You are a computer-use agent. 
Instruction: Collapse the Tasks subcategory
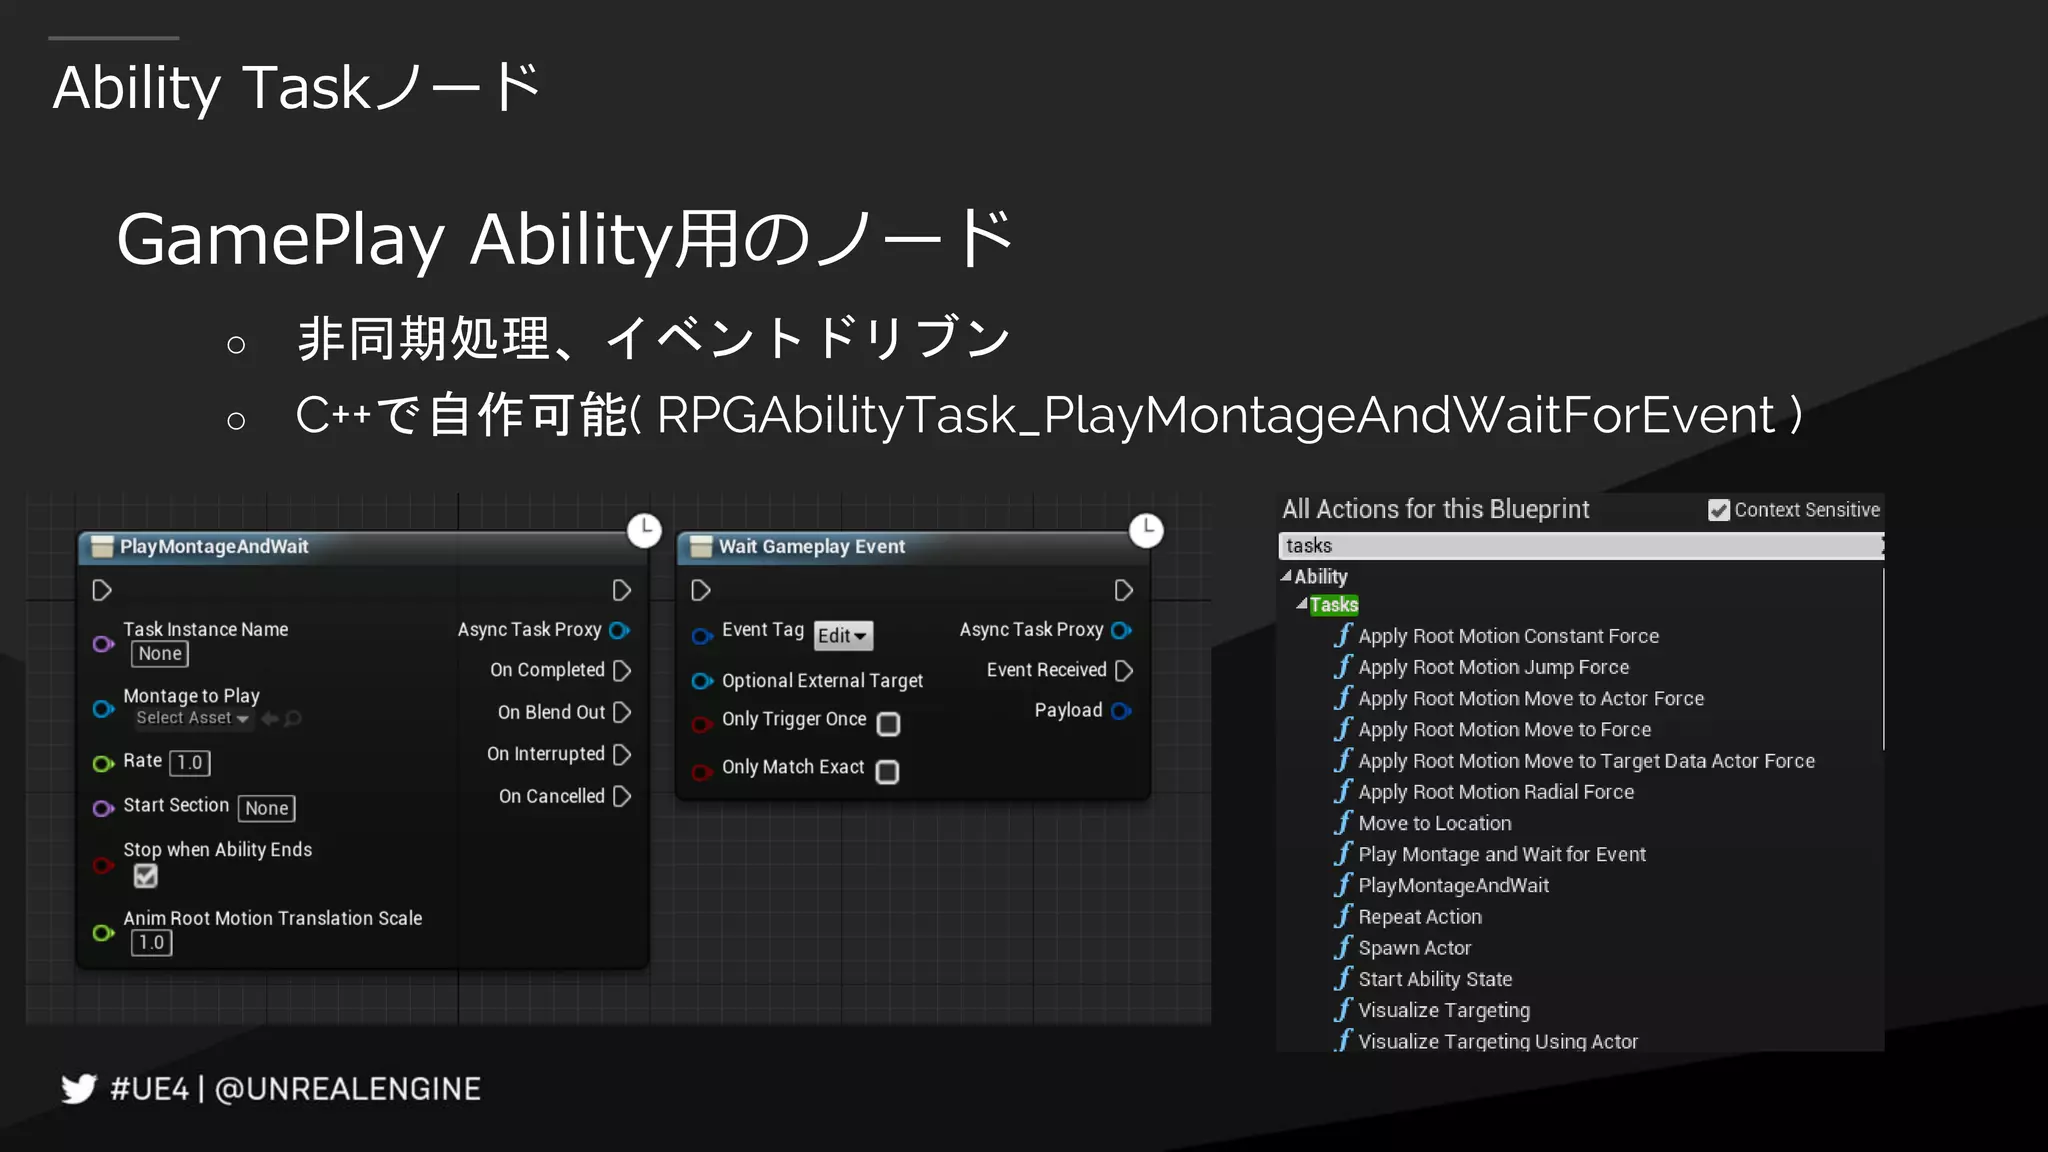pyautogui.click(x=1302, y=604)
